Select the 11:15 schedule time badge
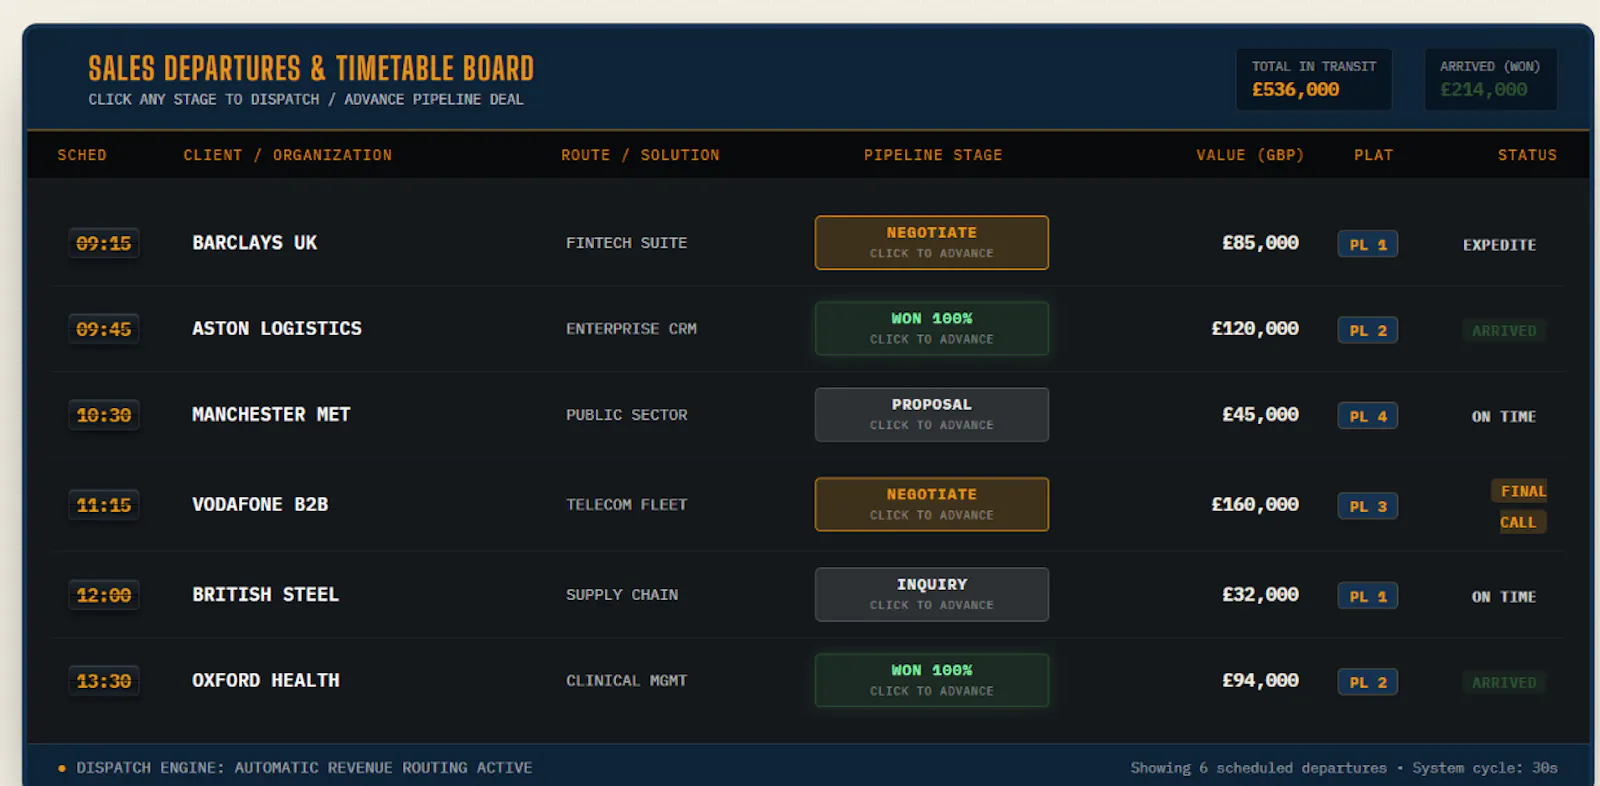This screenshot has height=786, width=1600. coord(104,505)
